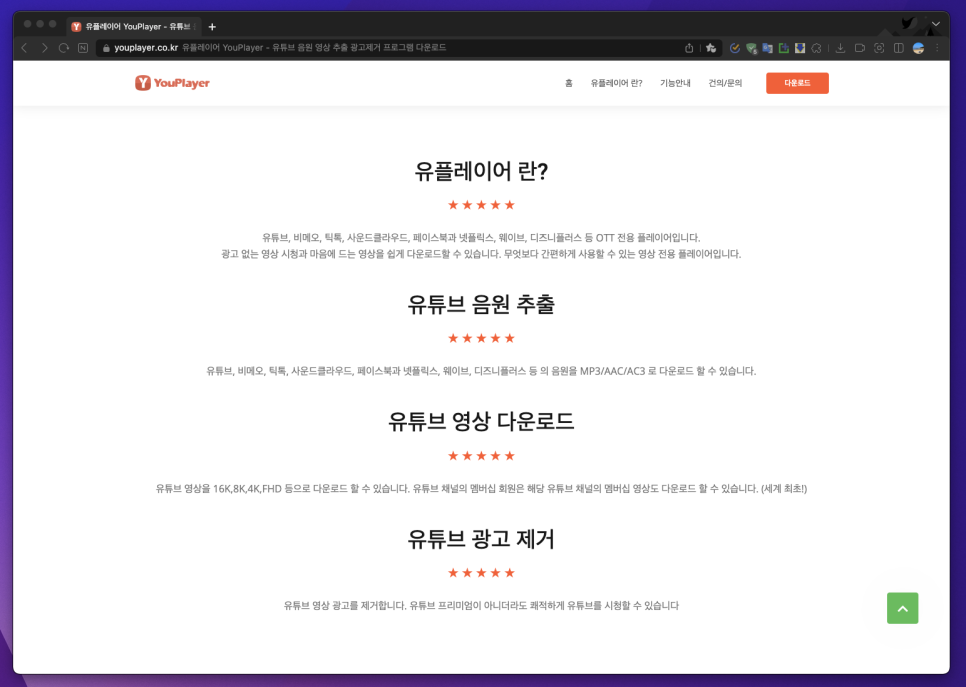Click the 16K,8K,4K,FHD description text
Image resolution: width=966 pixels, height=687 pixels.
(481, 489)
